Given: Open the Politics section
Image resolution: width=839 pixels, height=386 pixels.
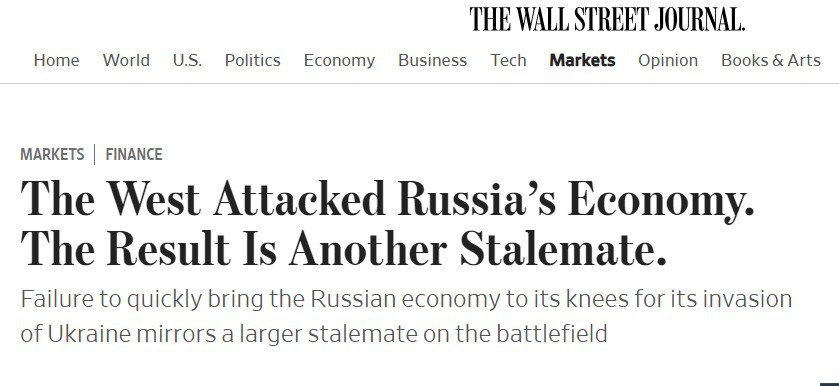Looking at the screenshot, I should click(x=253, y=60).
